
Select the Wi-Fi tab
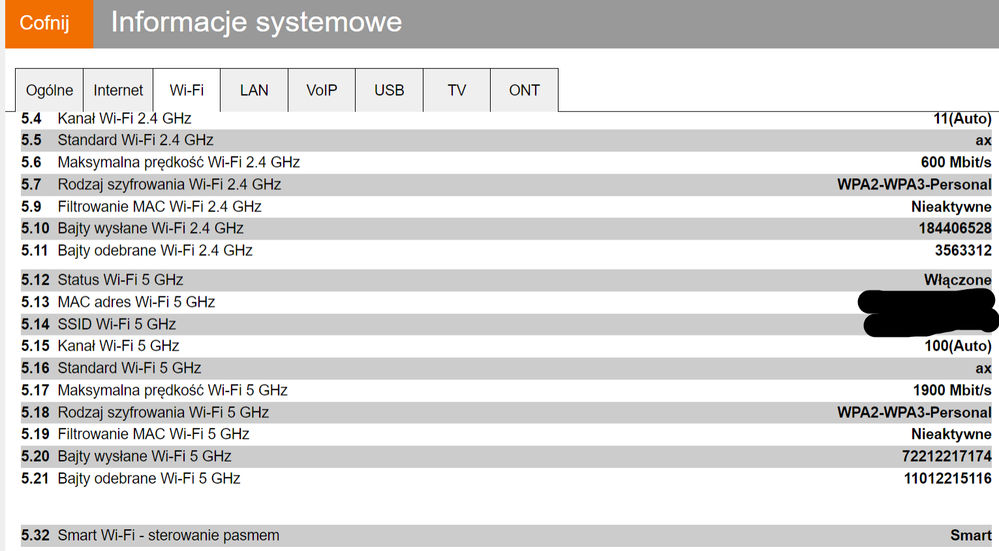[x=186, y=90]
